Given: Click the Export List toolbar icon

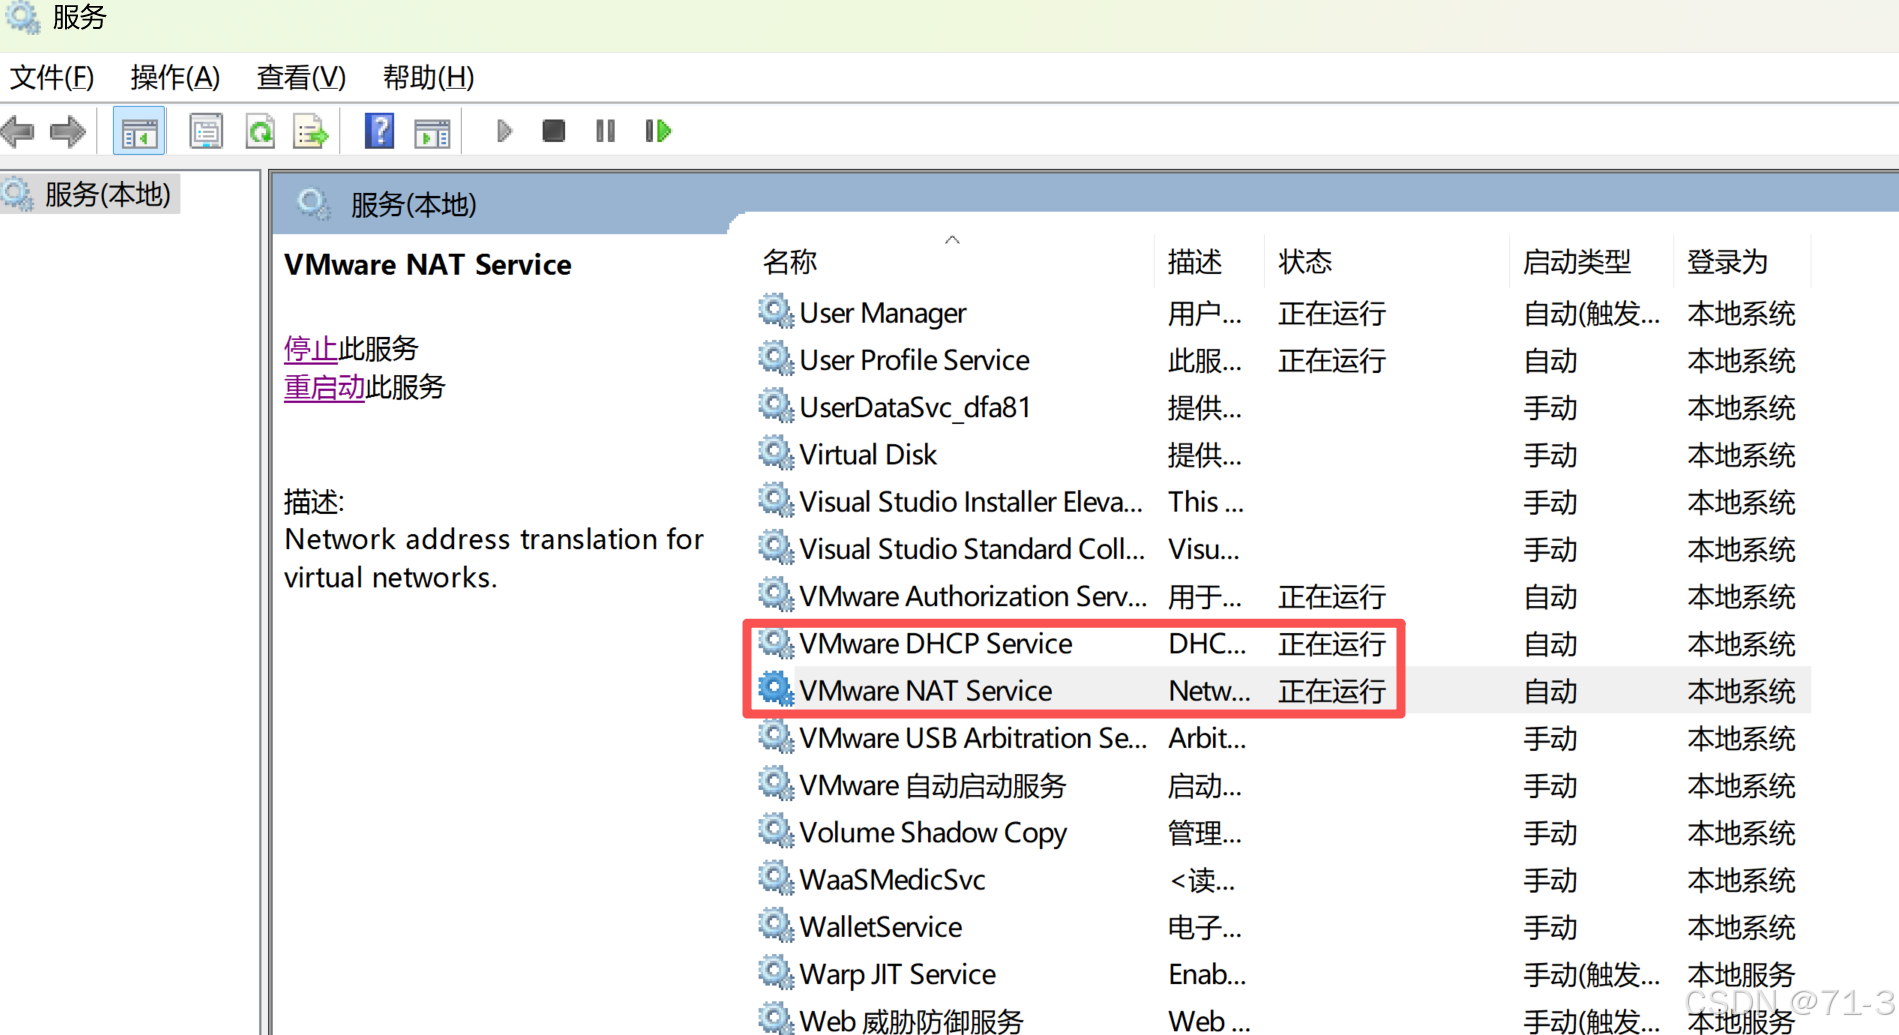Looking at the screenshot, I should pos(311,131).
